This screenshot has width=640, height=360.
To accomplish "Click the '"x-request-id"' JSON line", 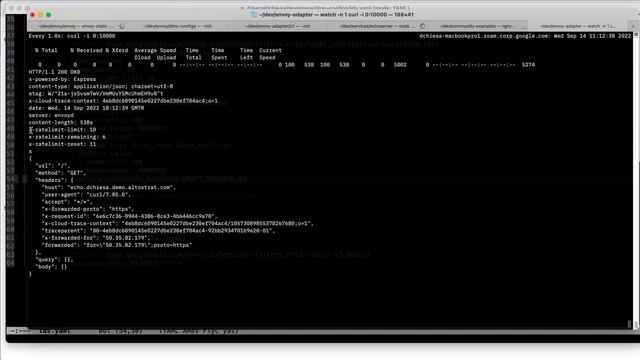I will (129, 216).
